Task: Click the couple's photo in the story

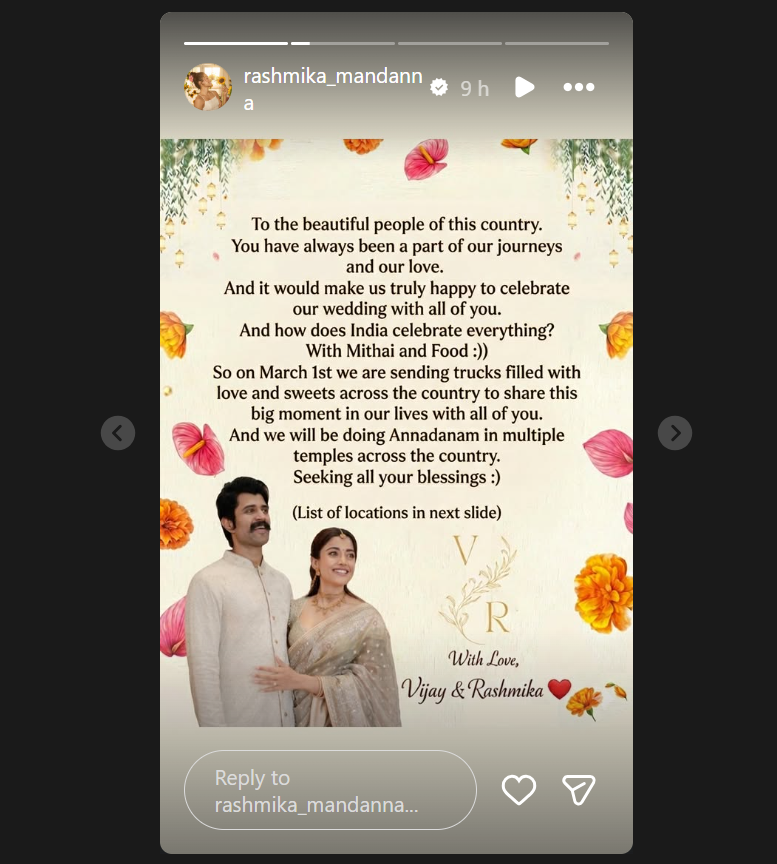Action: point(292,602)
